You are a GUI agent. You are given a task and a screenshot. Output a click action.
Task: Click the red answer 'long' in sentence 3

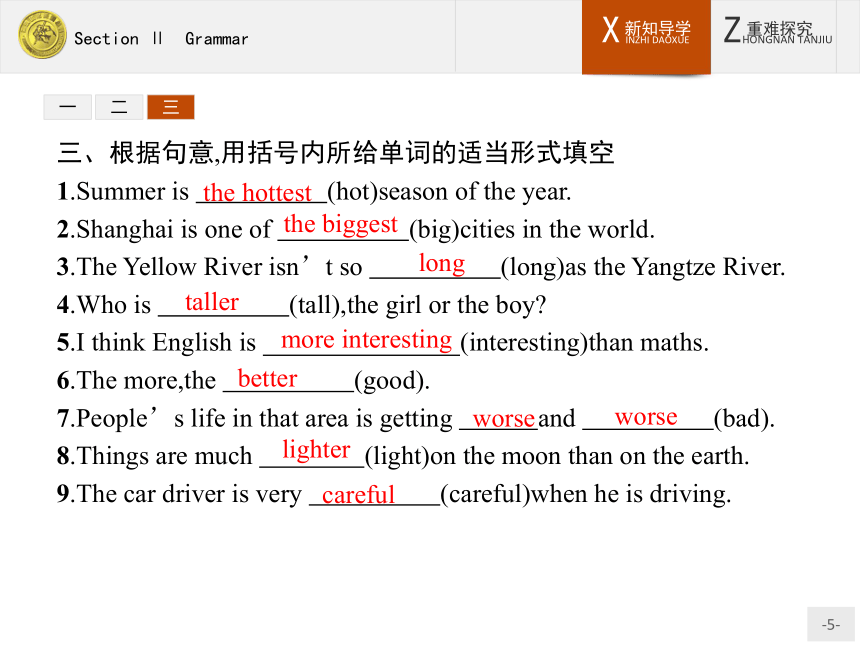pyautogui.click(x=442, y=264)
